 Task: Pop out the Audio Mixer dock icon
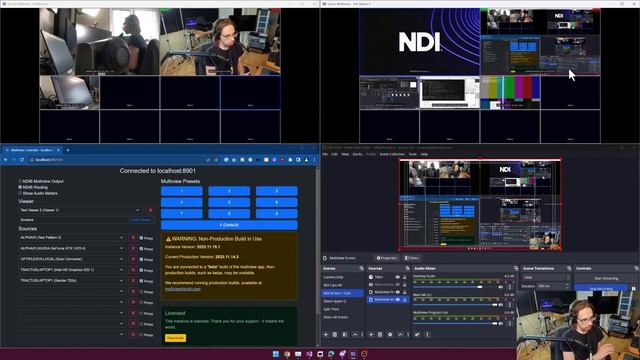pos(516,269)
